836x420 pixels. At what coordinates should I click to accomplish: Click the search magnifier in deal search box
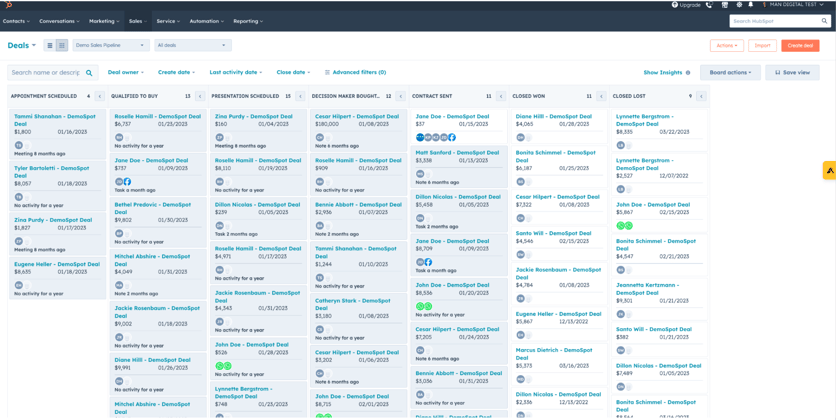pyautogui.click(x=89, y=73)
